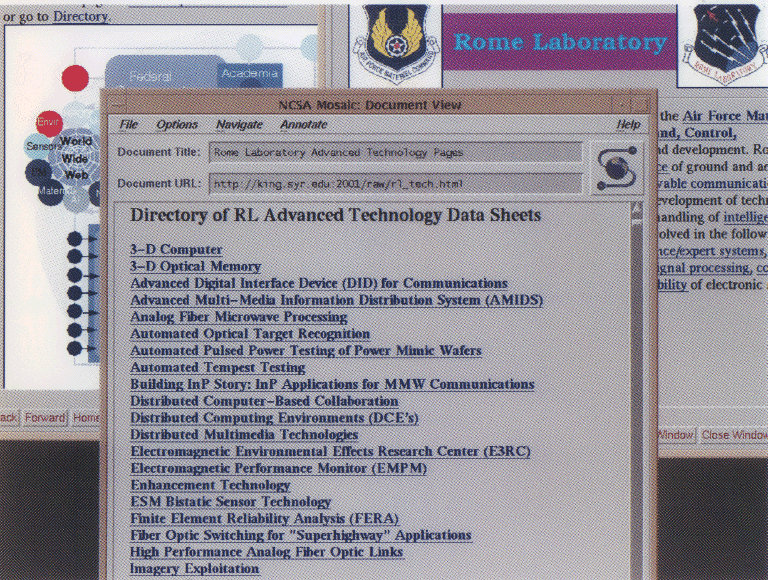Open High Performance Analog Fiber Optic Links
This screenshot has width=768, height=580.
266,552
